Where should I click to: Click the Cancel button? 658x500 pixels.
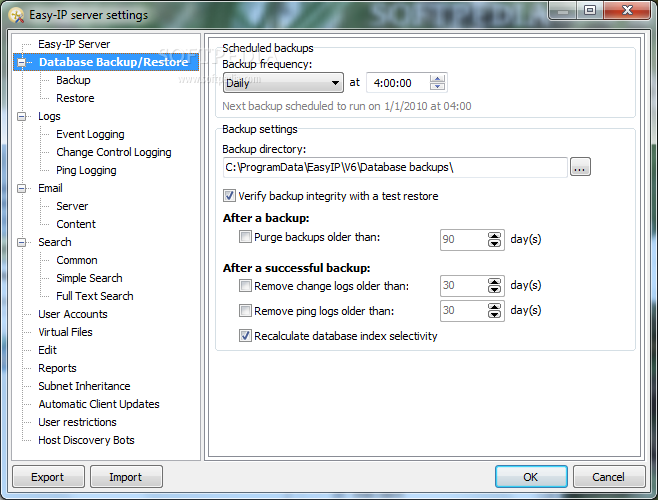(609, 477)
